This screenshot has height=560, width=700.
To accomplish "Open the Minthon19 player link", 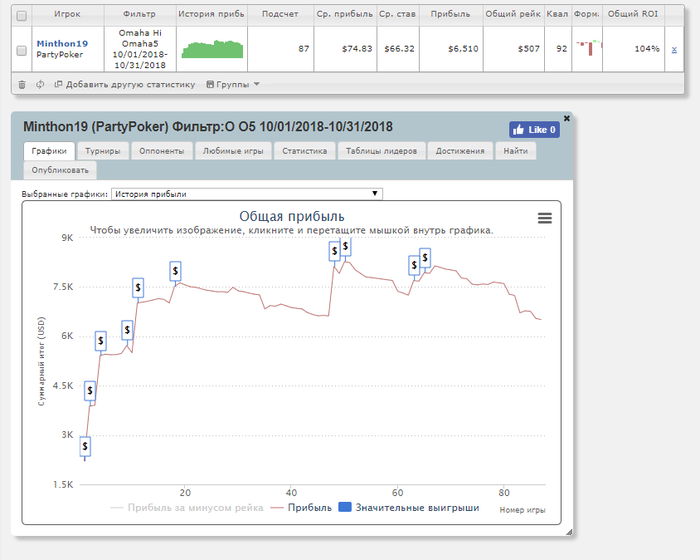I will (x=62, y=44).
